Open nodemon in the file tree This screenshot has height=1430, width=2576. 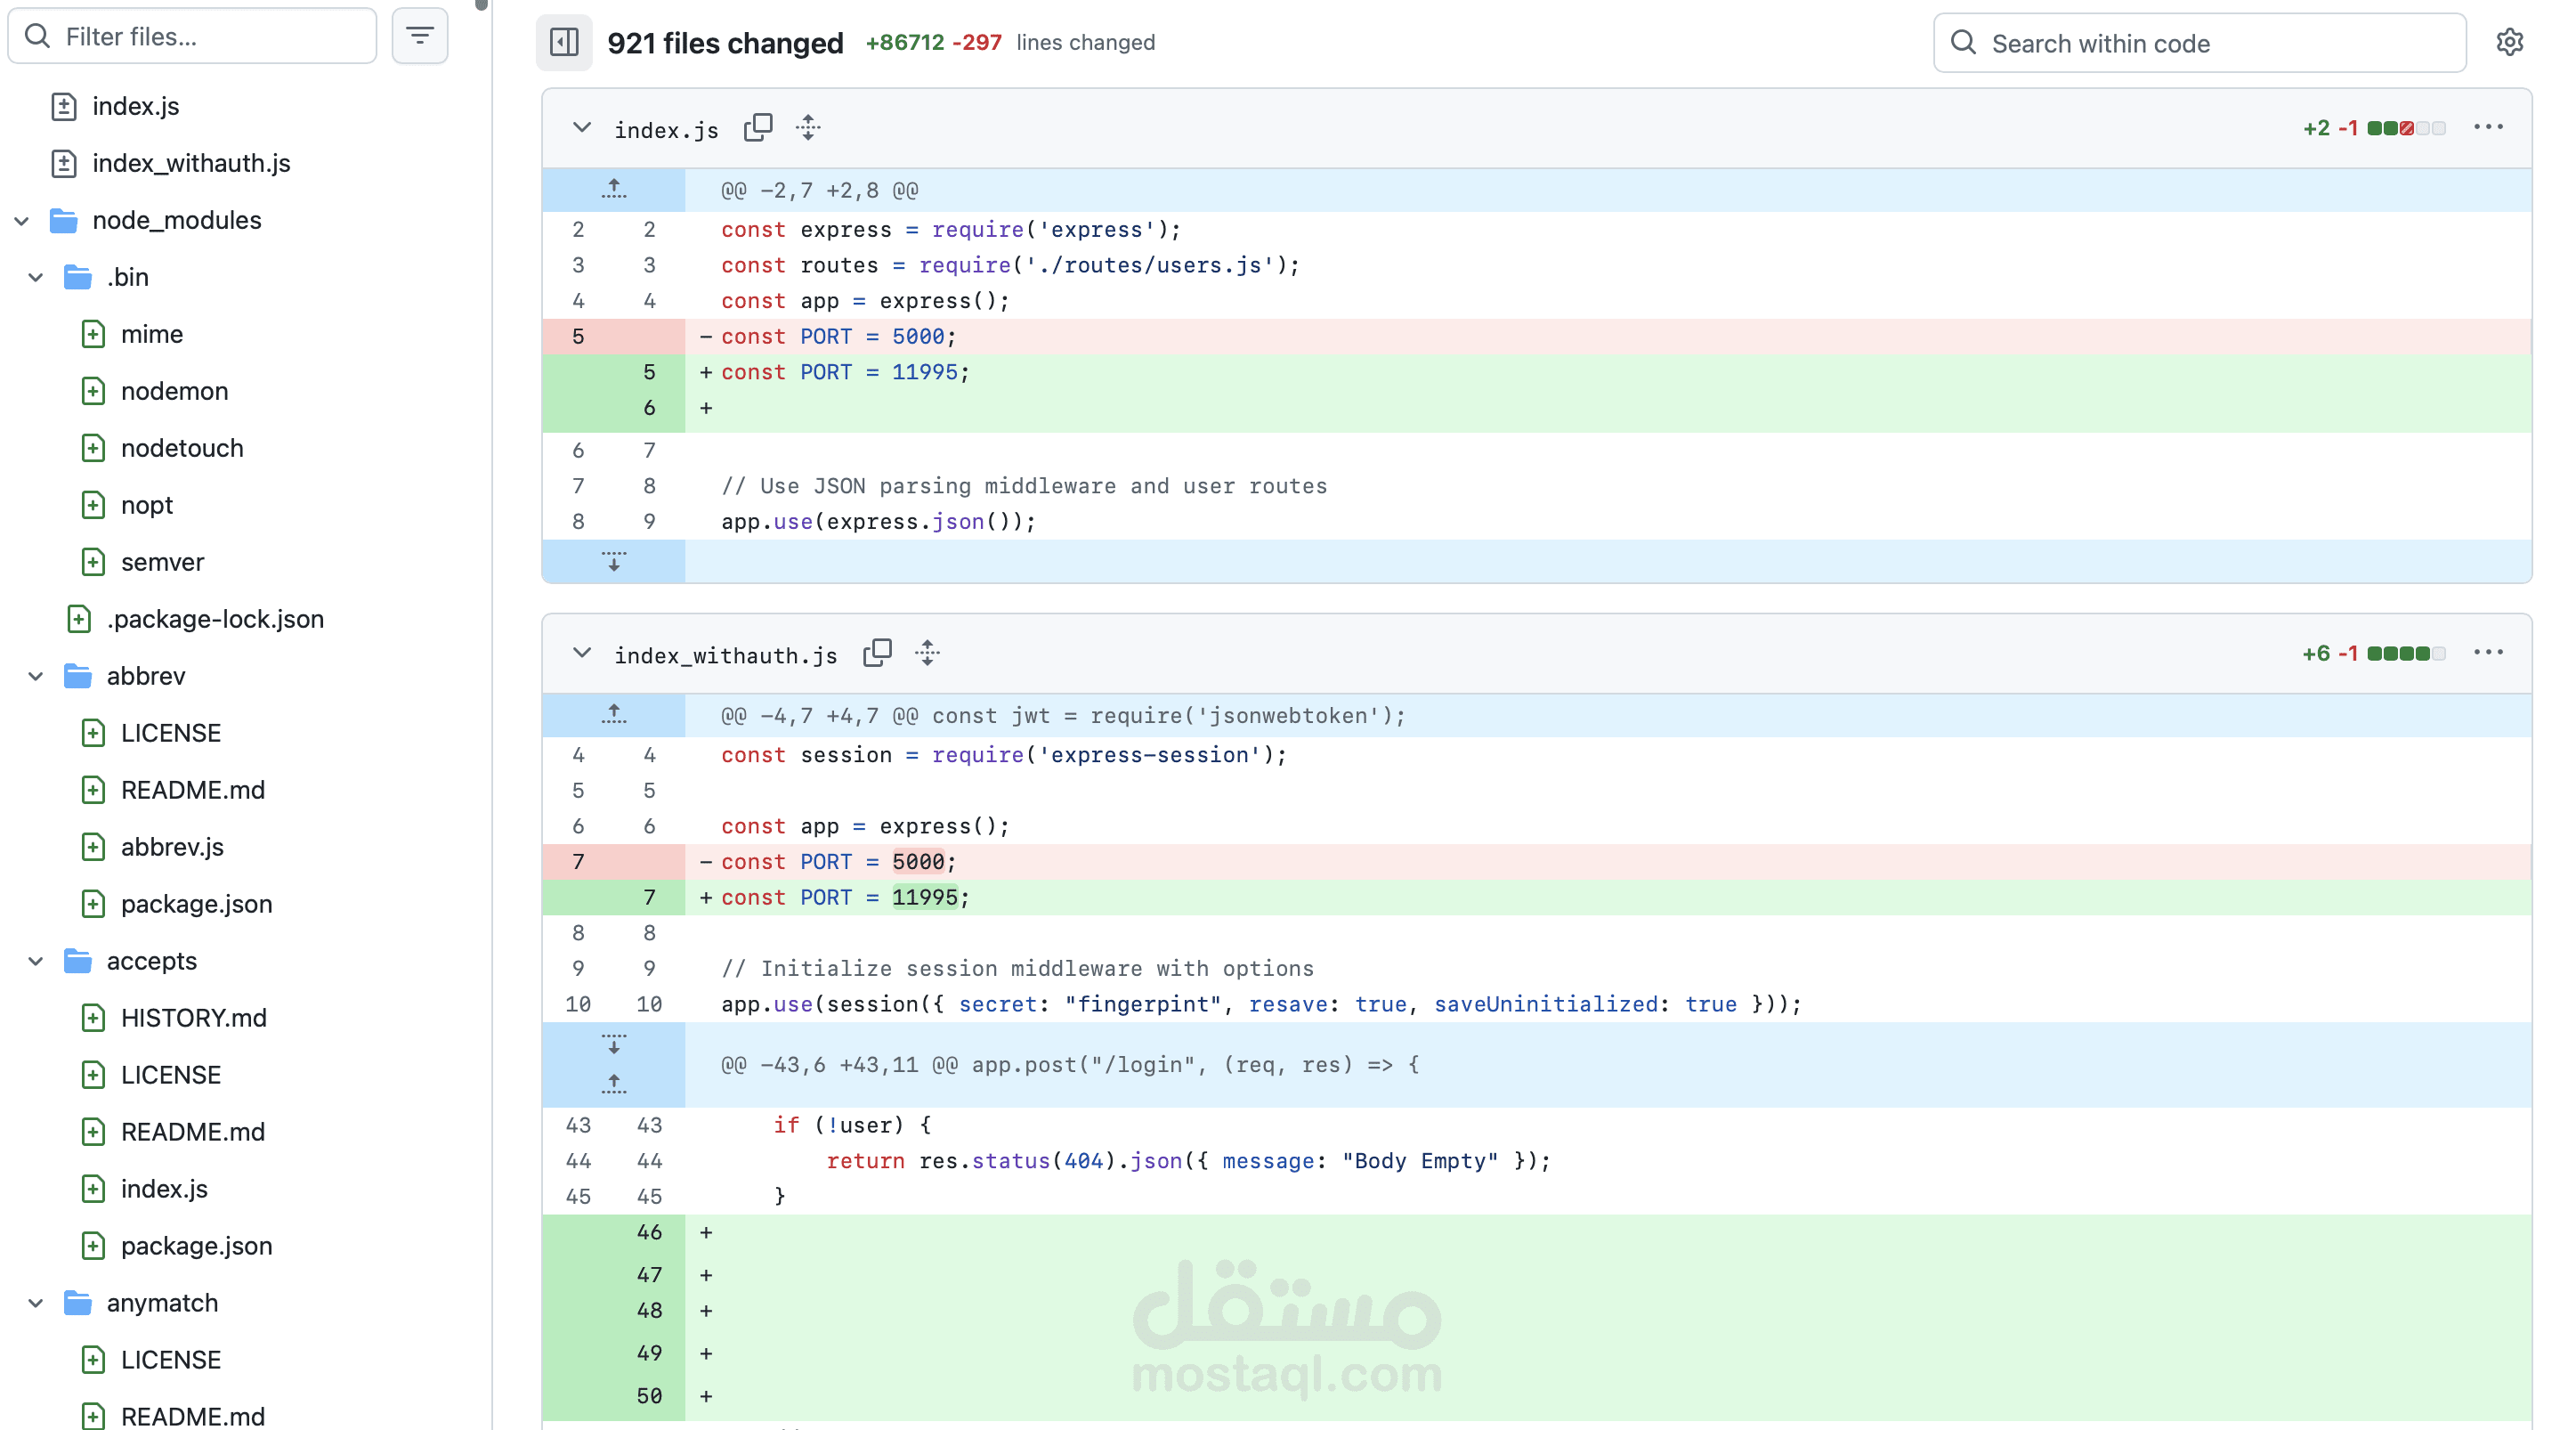[175, 391]
